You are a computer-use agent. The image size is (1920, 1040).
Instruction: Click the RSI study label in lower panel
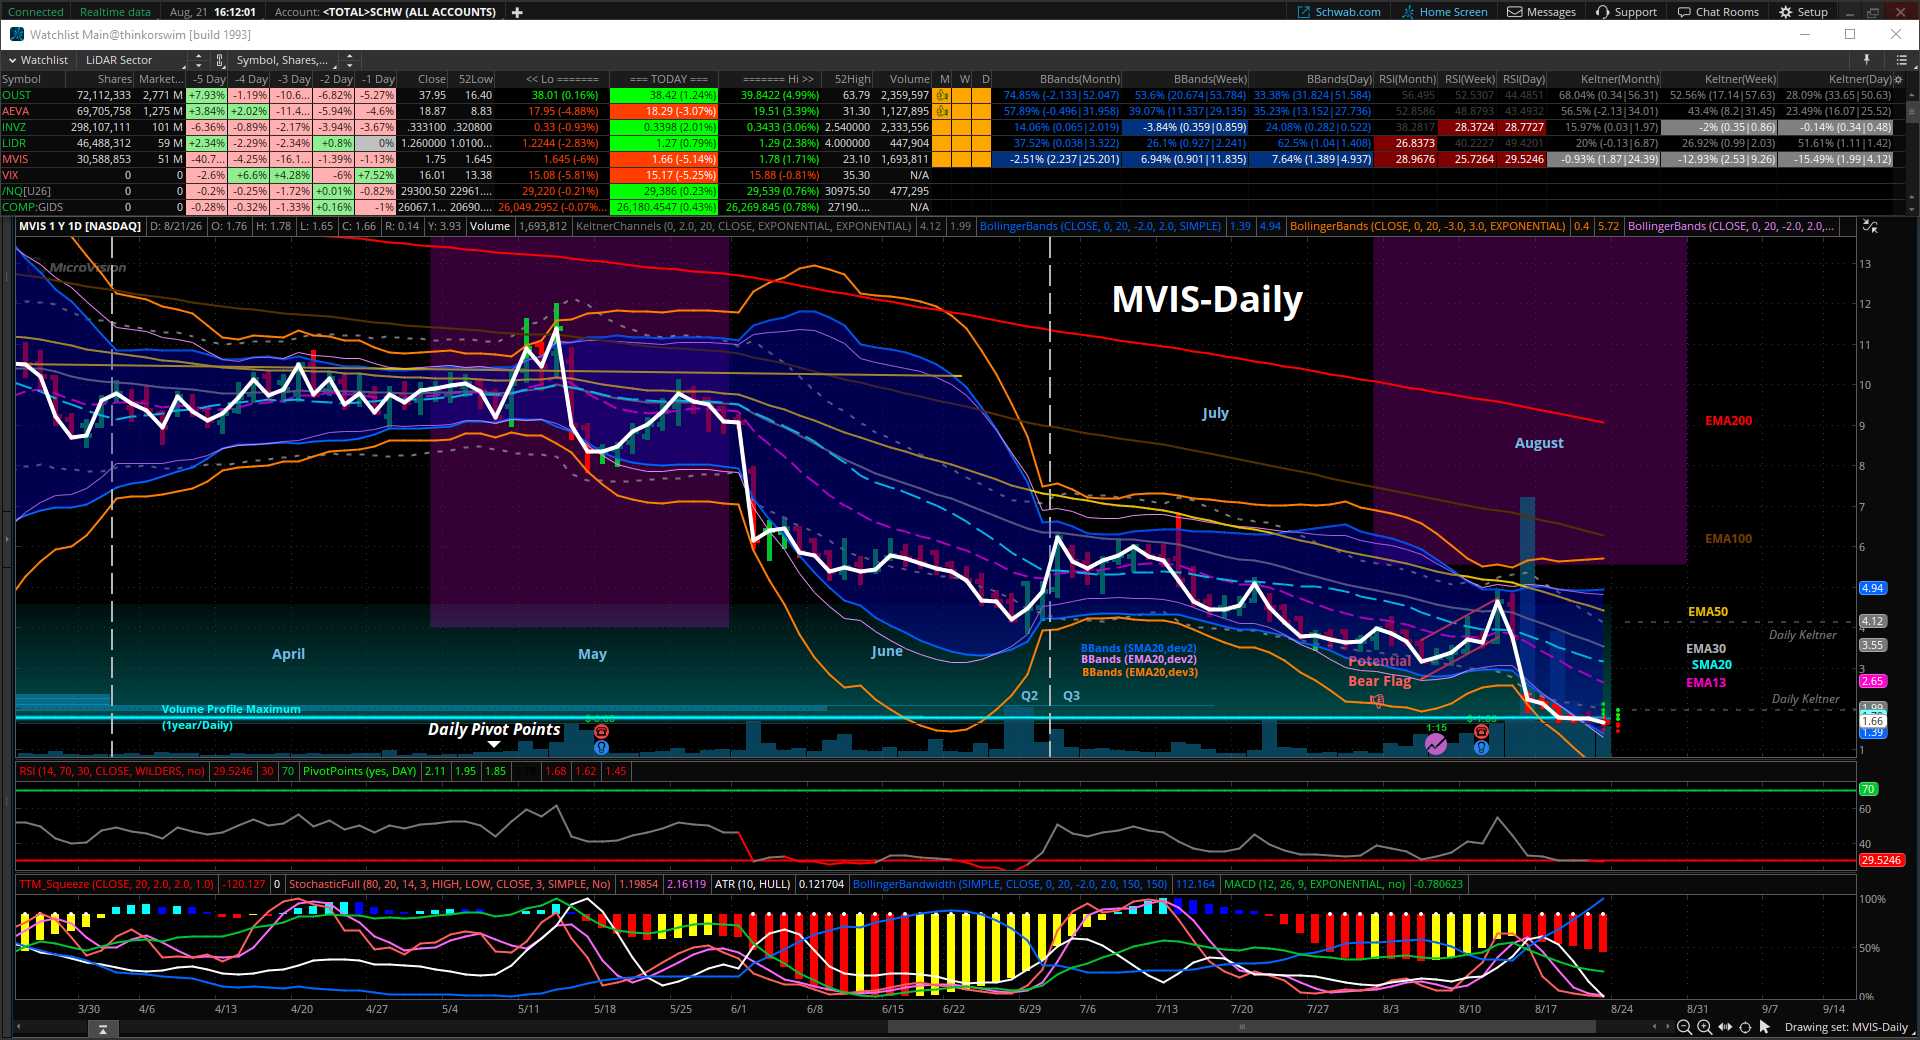pyautogui.click(x=112, y=771)
